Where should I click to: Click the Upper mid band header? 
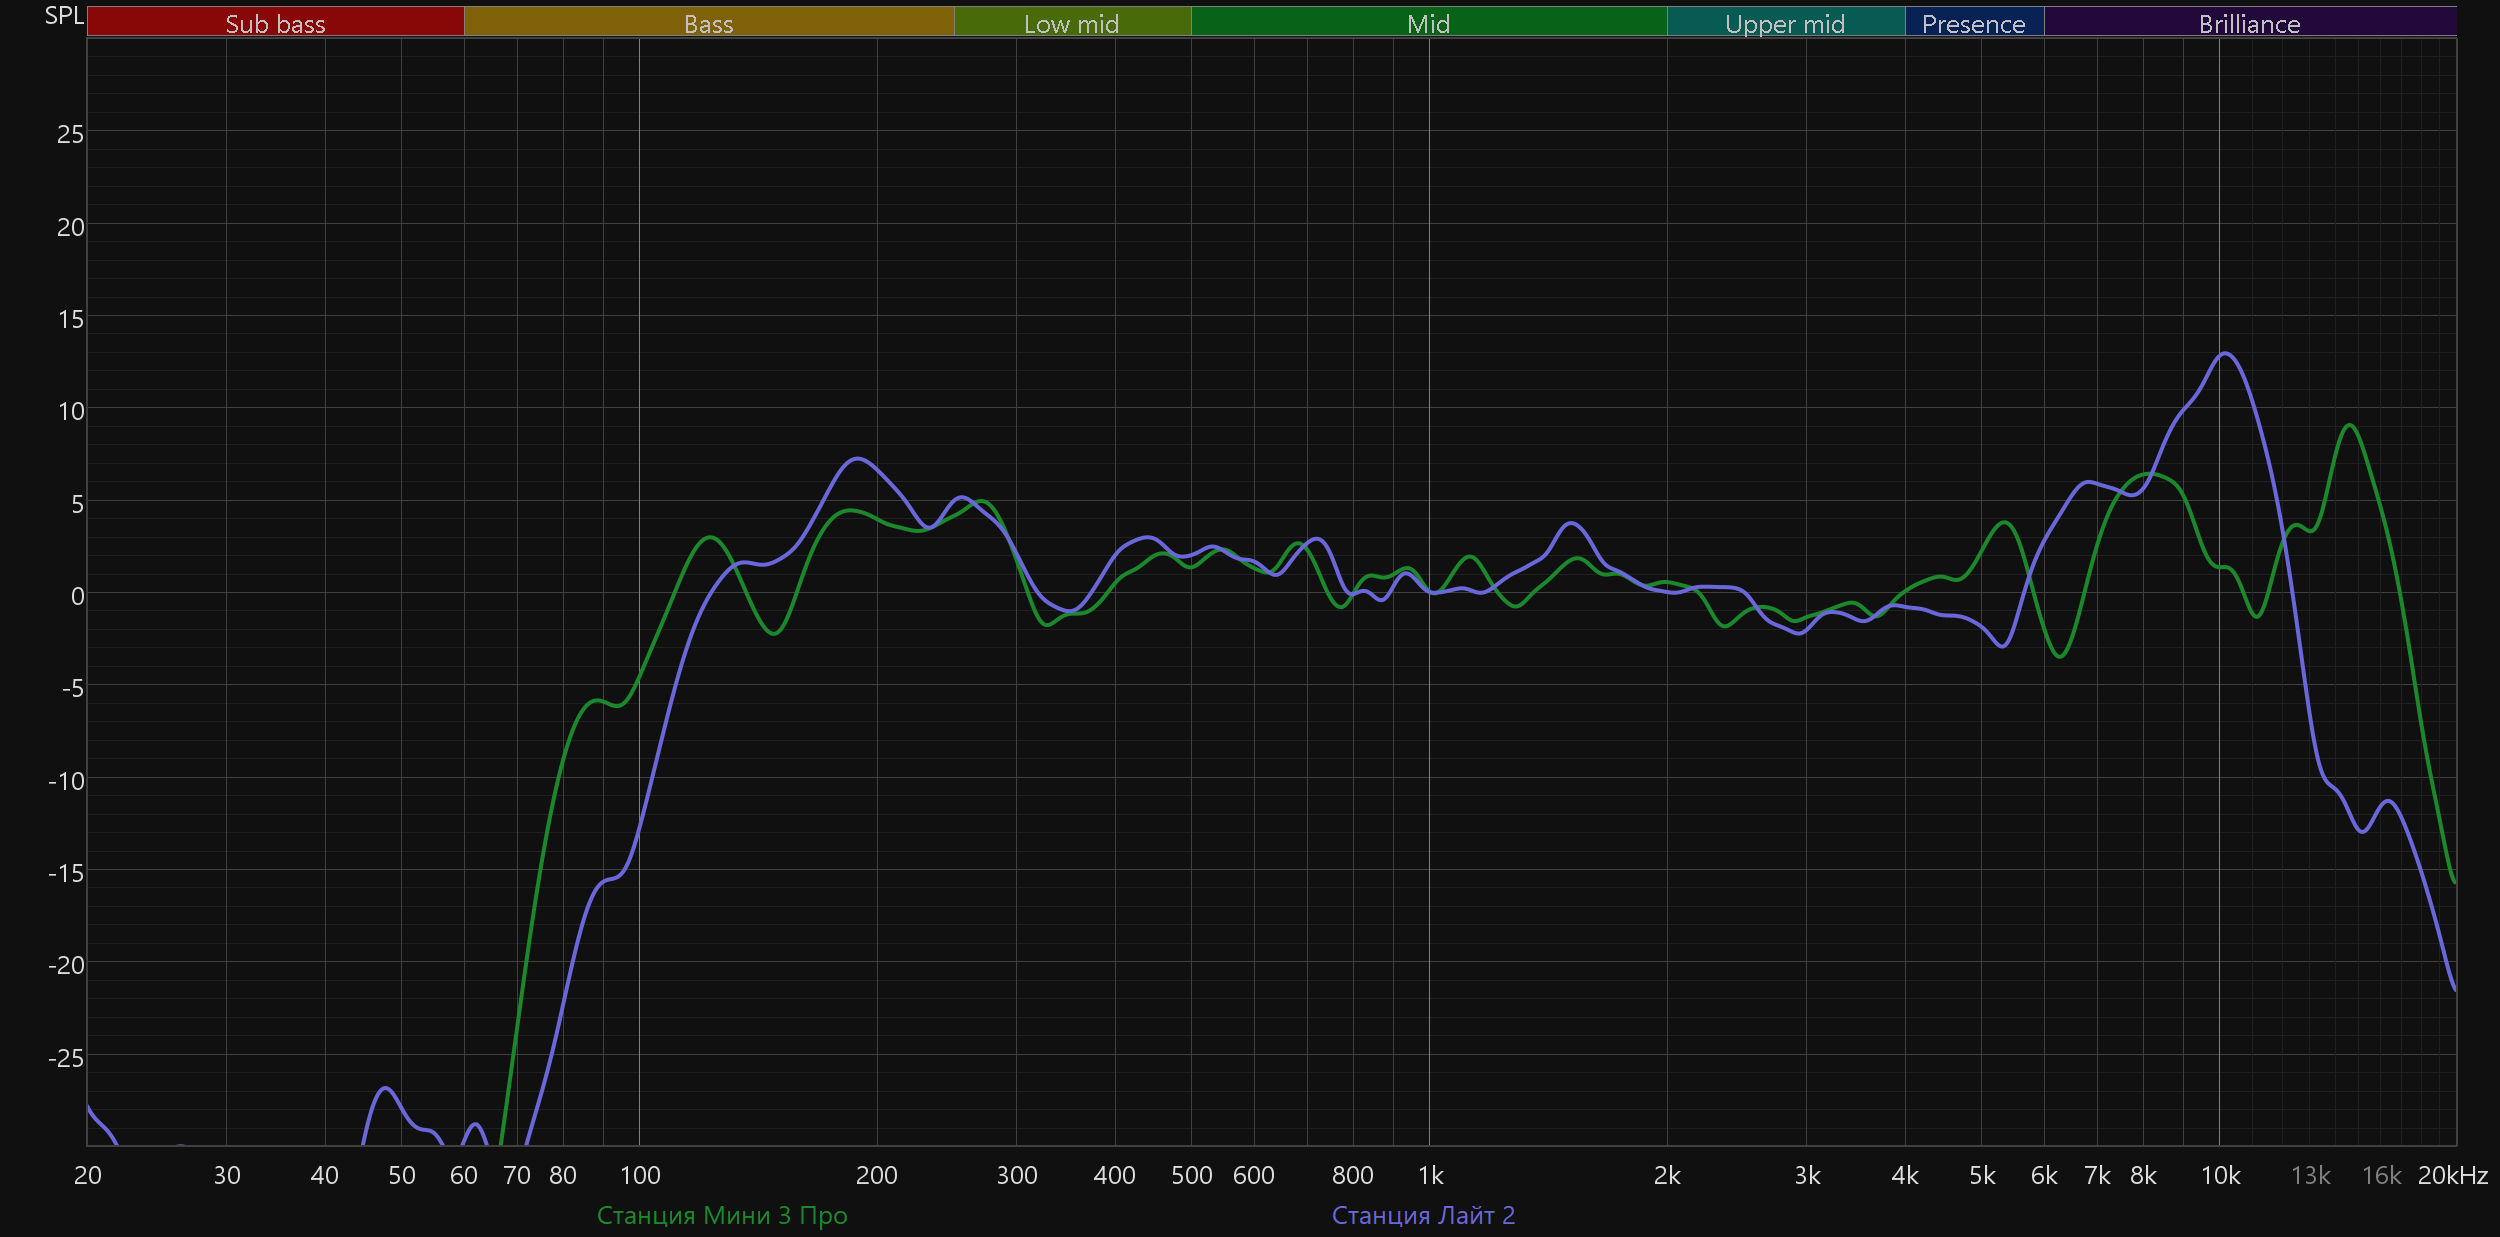coord(1785,23)
